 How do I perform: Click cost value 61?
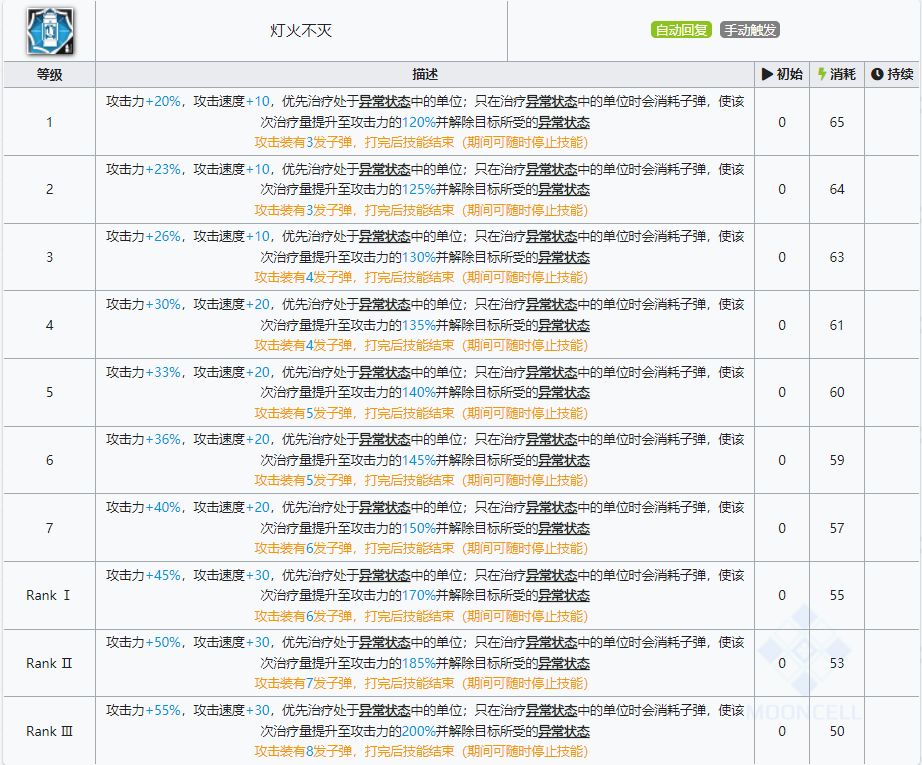pos(837,325)
